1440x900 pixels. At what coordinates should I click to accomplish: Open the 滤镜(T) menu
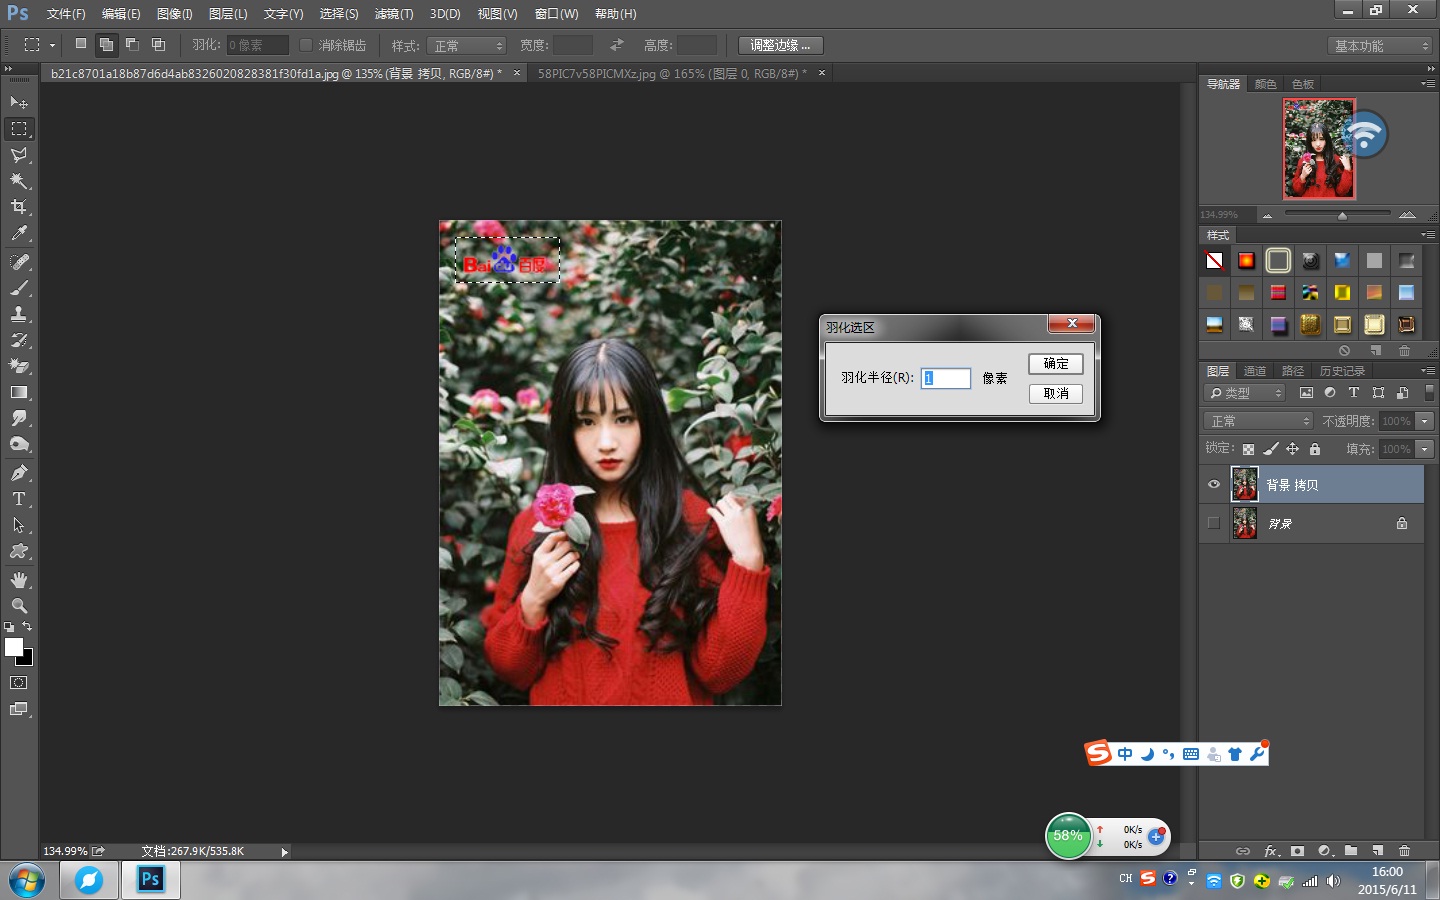pos(393,14)
